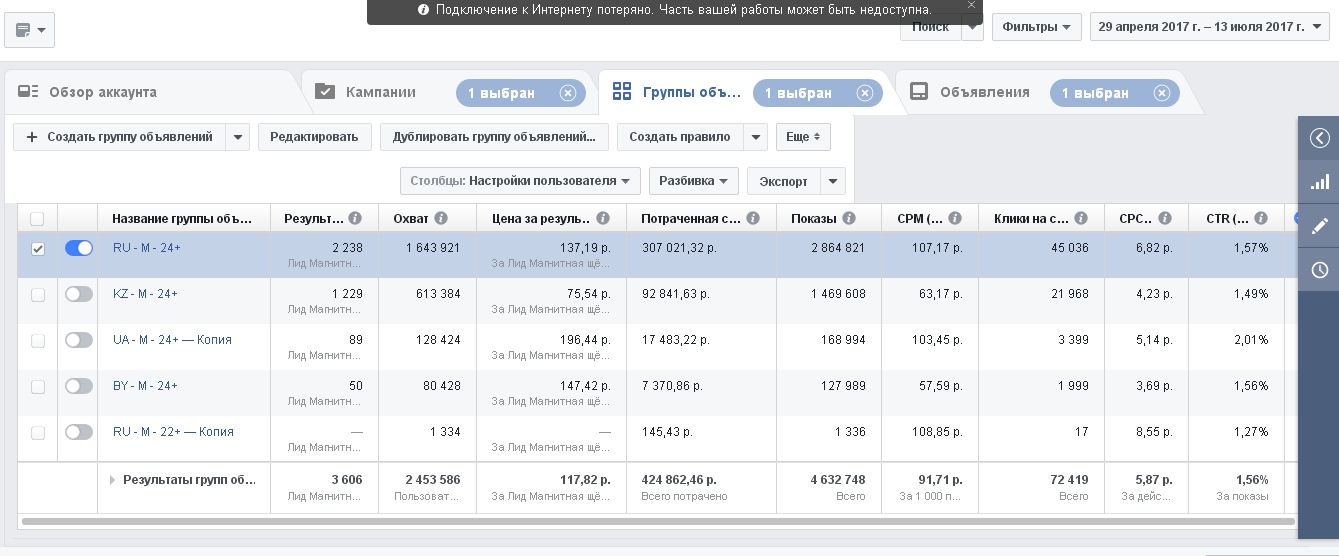1339x556 pixels.
Task: Click info icon next to Показы column
Action: (x=849, y=218)
